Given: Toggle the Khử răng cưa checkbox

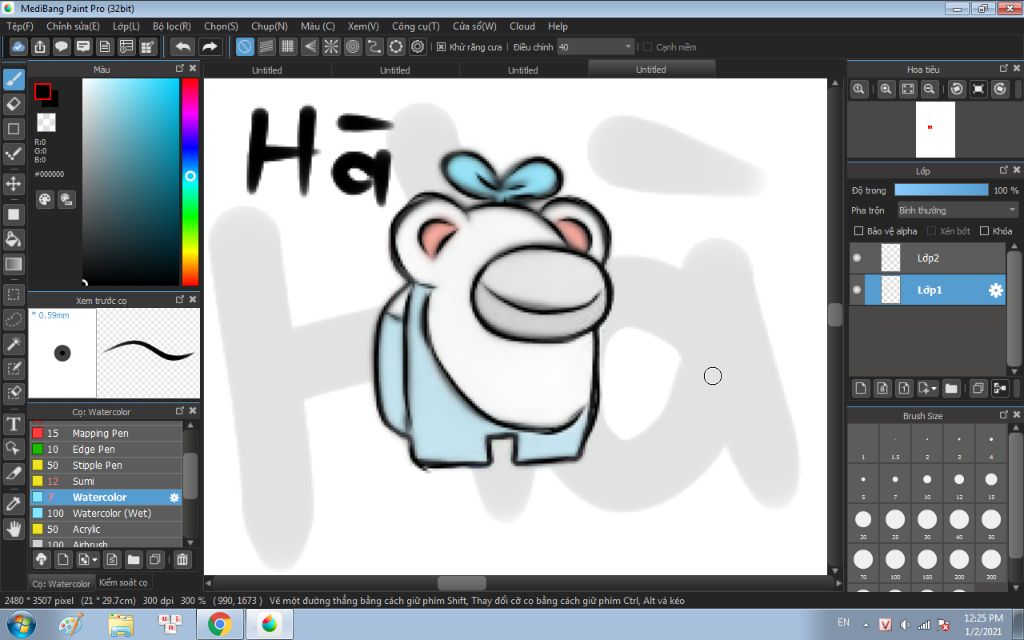Looking at the screenshot, I should coord(441,47).
